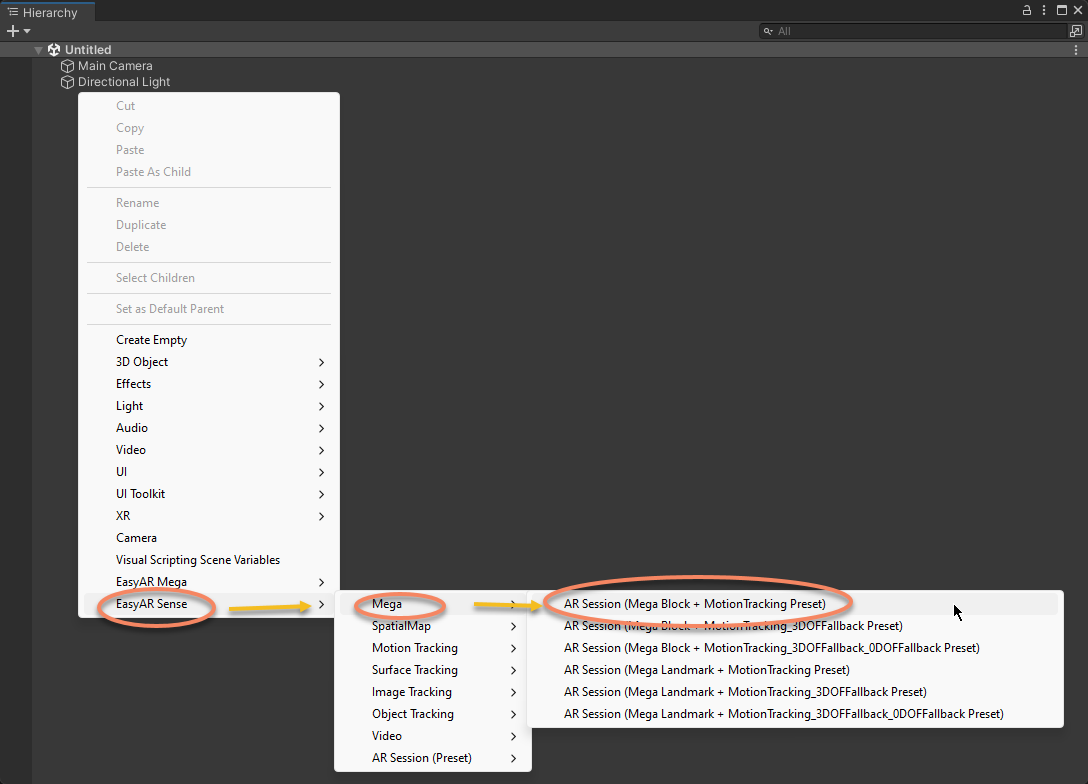The width and height of the screenshot is (1088, 784).
Task: Toggle the Hierarchy panel lock
Action: click(x=1026, y=10)
